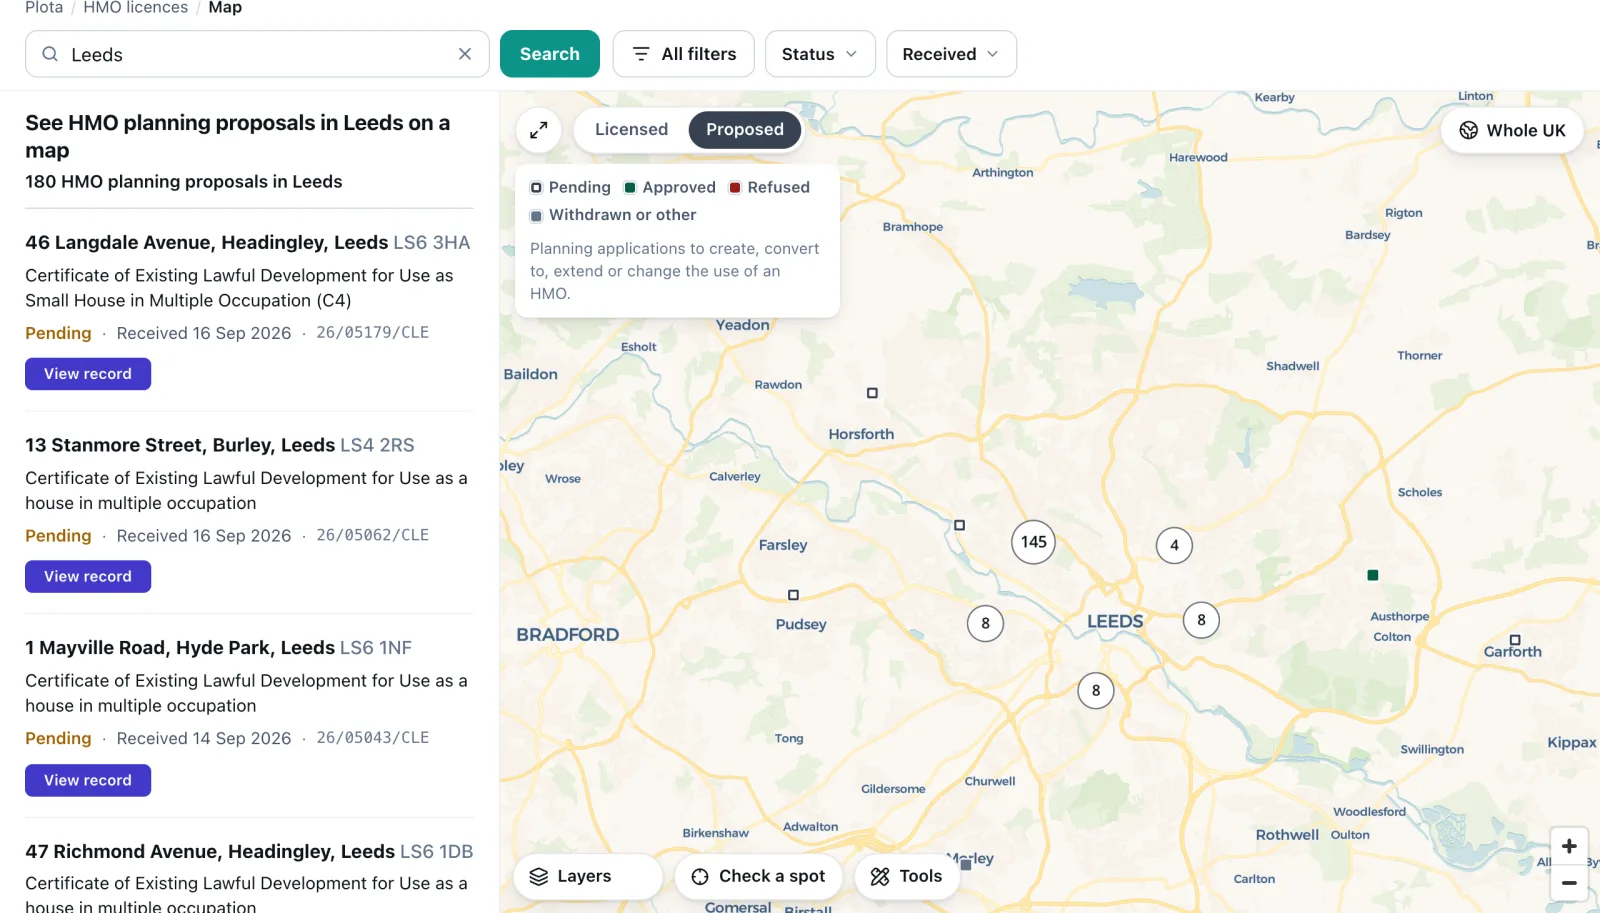Click the 145 cluster marker
Viewport: 1600px width, 913px height.
1033,542
